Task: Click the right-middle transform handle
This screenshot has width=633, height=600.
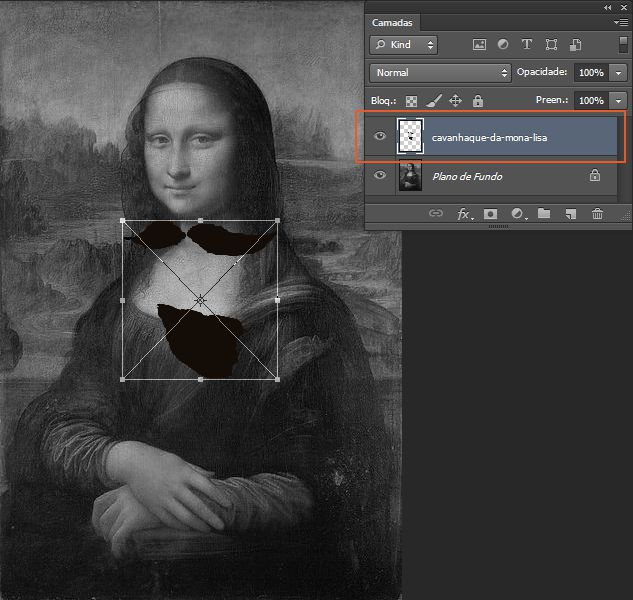Action: pyautogui.click(x=277, y=300)
